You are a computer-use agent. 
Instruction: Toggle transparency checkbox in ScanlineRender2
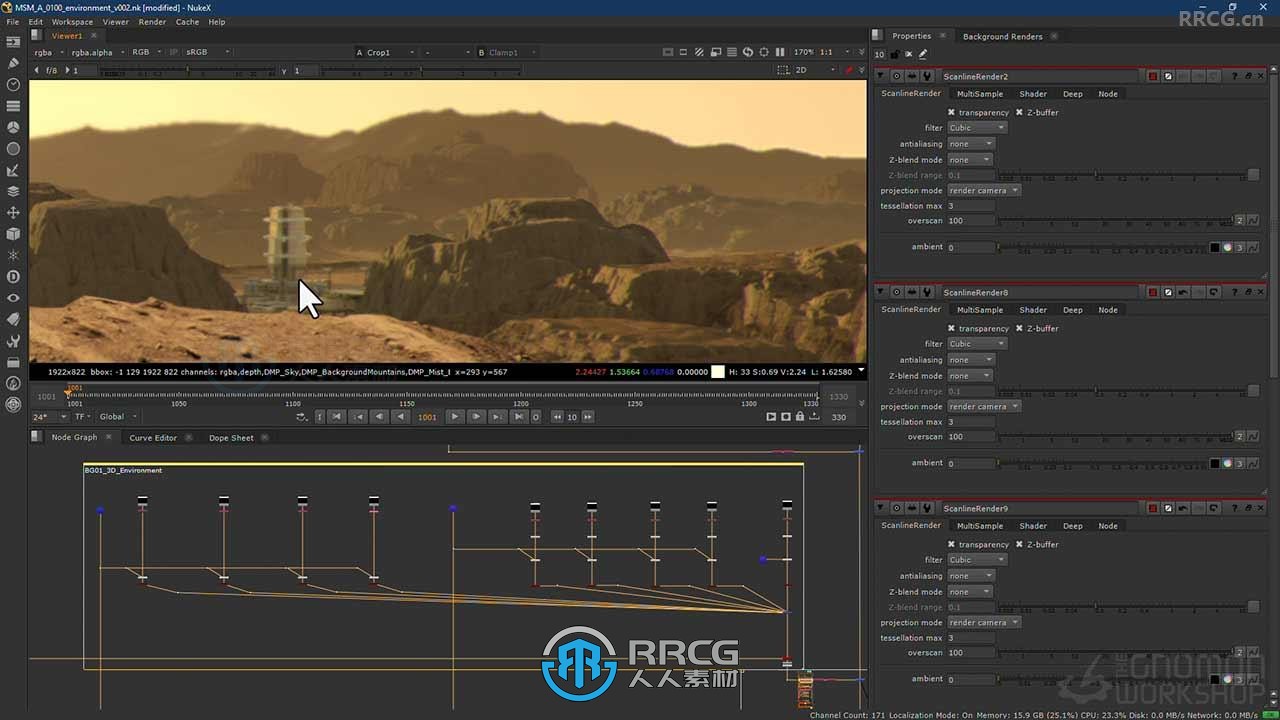coord(951,112)
